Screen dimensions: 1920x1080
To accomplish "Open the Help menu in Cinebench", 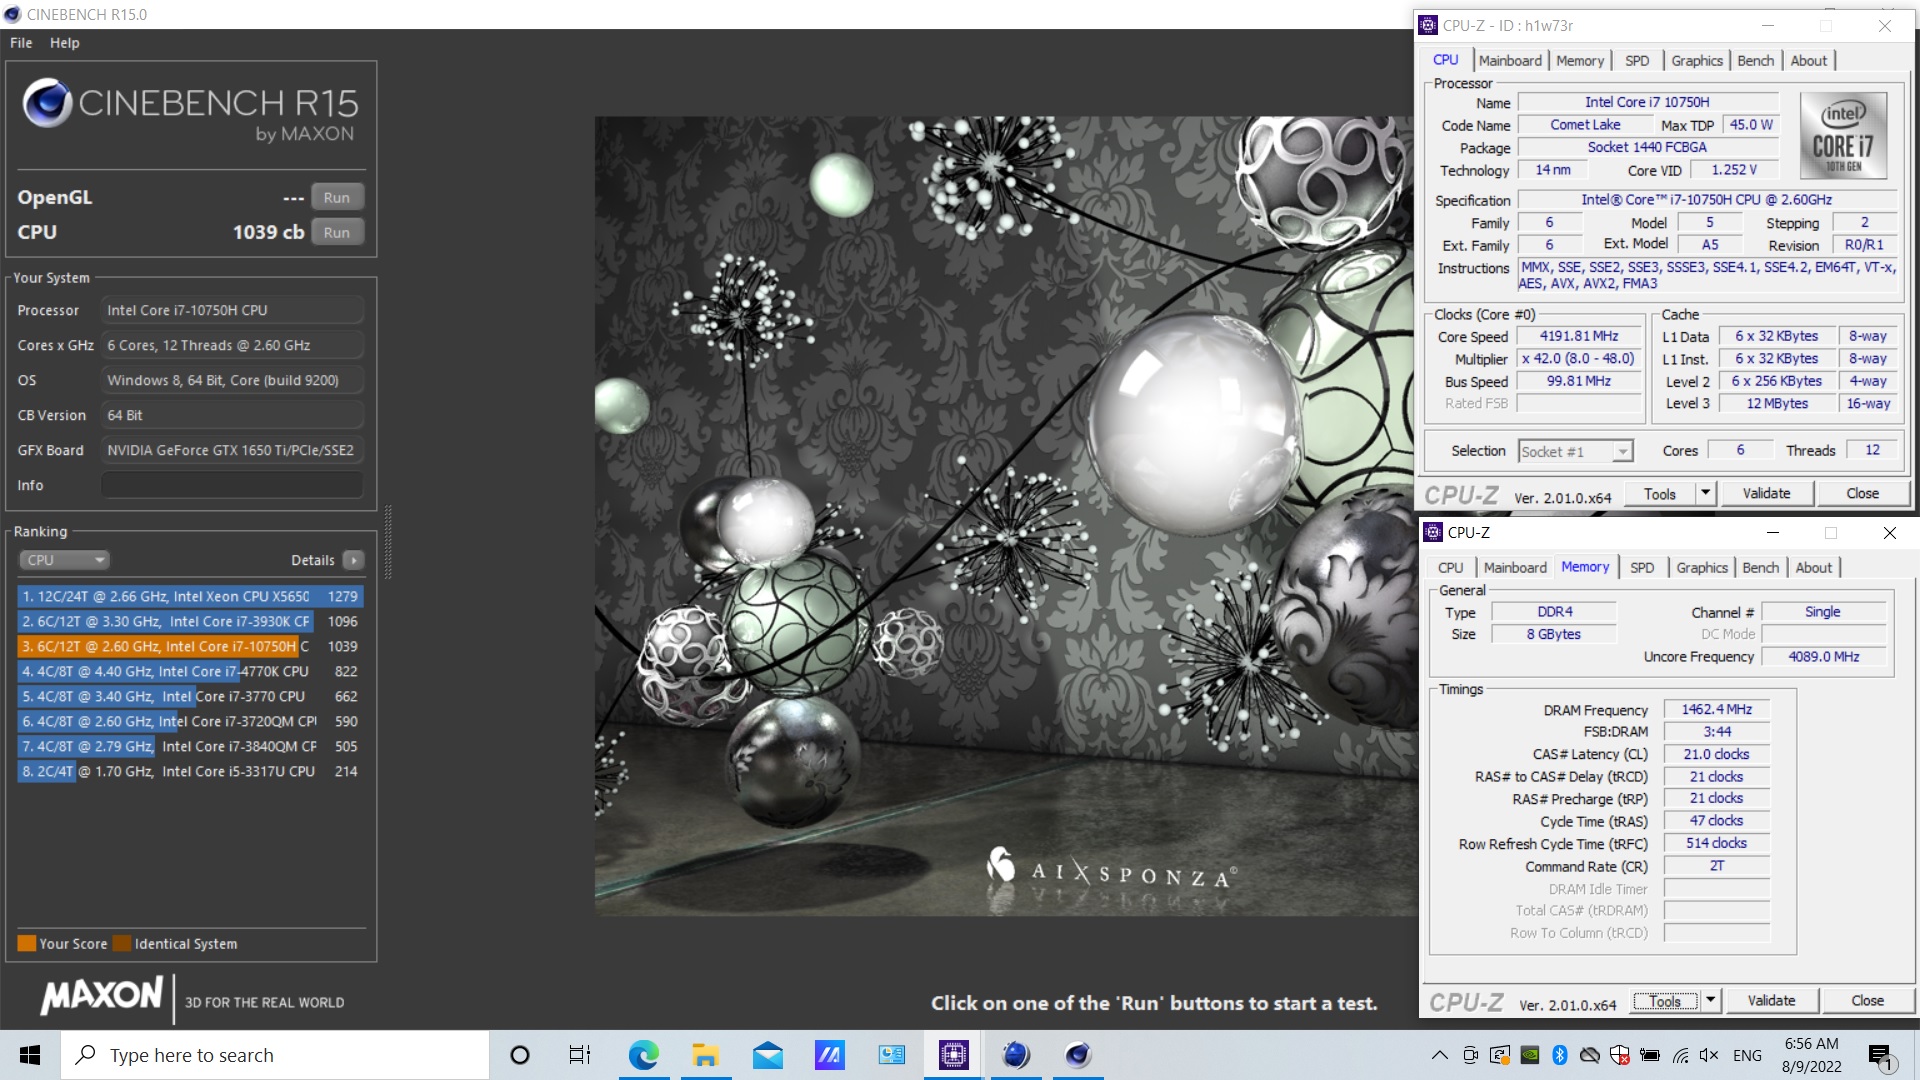I will pos(65,43).
